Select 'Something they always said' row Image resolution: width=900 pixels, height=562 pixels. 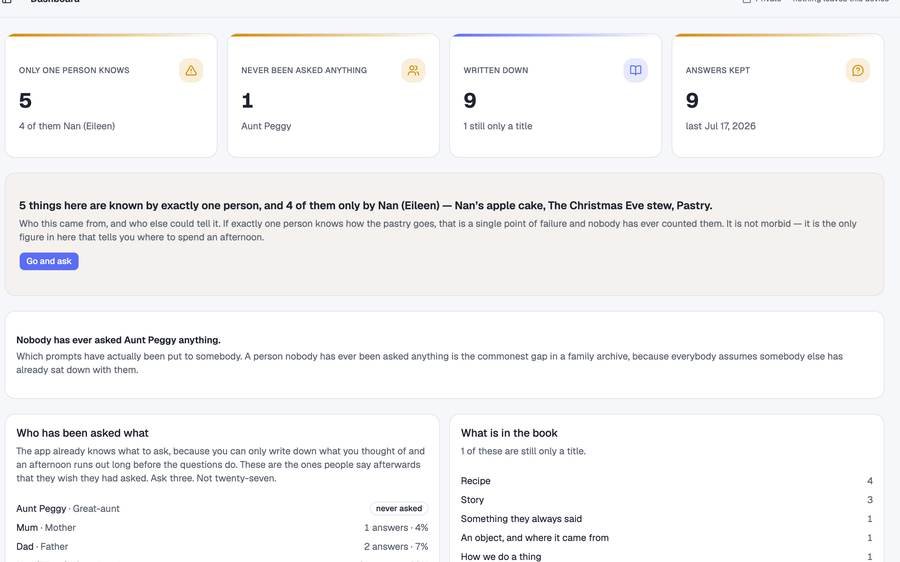(667, 518)
